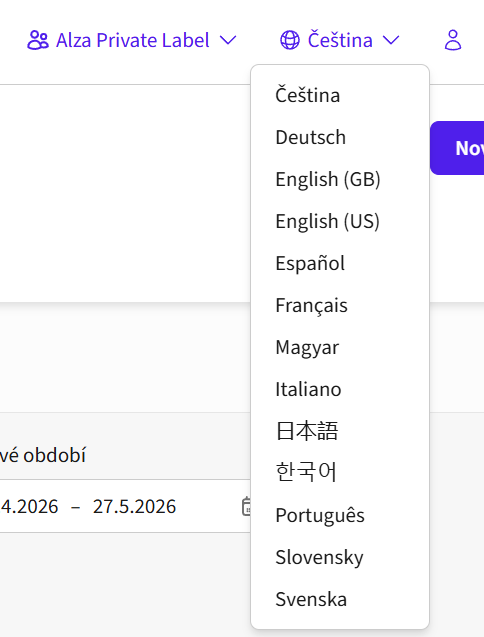Open the calendar date picker icon
Image resolution: width=484 pixels, height=637 pixels.
[x=246, y=506]
